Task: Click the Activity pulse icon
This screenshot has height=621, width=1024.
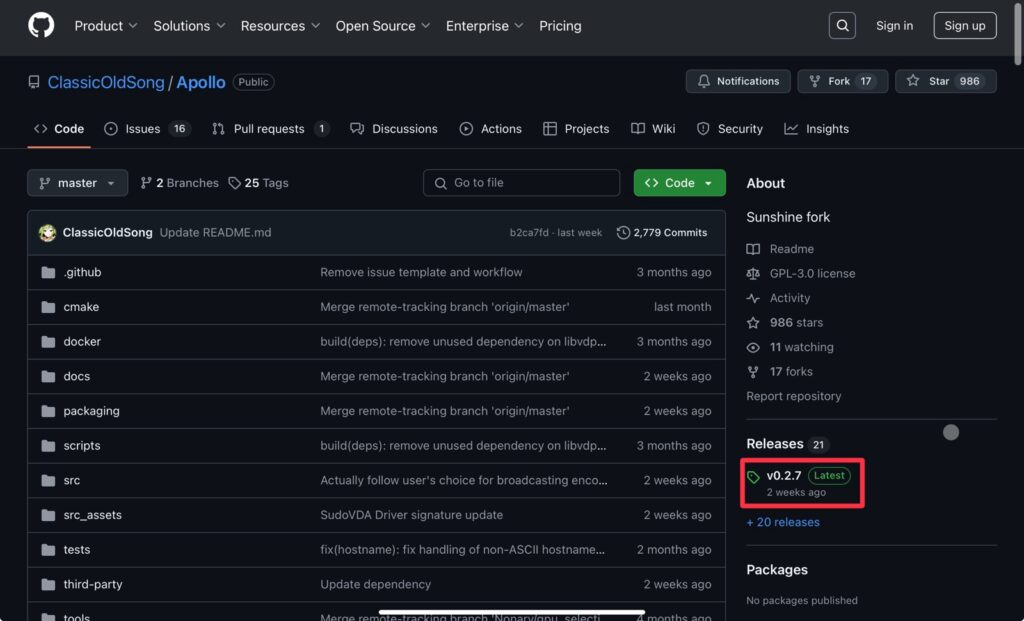Action: point(753,298)
